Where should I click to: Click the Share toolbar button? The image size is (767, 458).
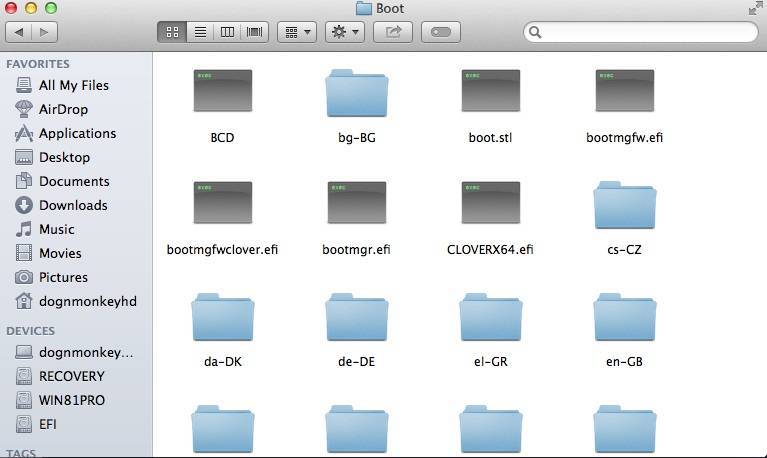393,32
